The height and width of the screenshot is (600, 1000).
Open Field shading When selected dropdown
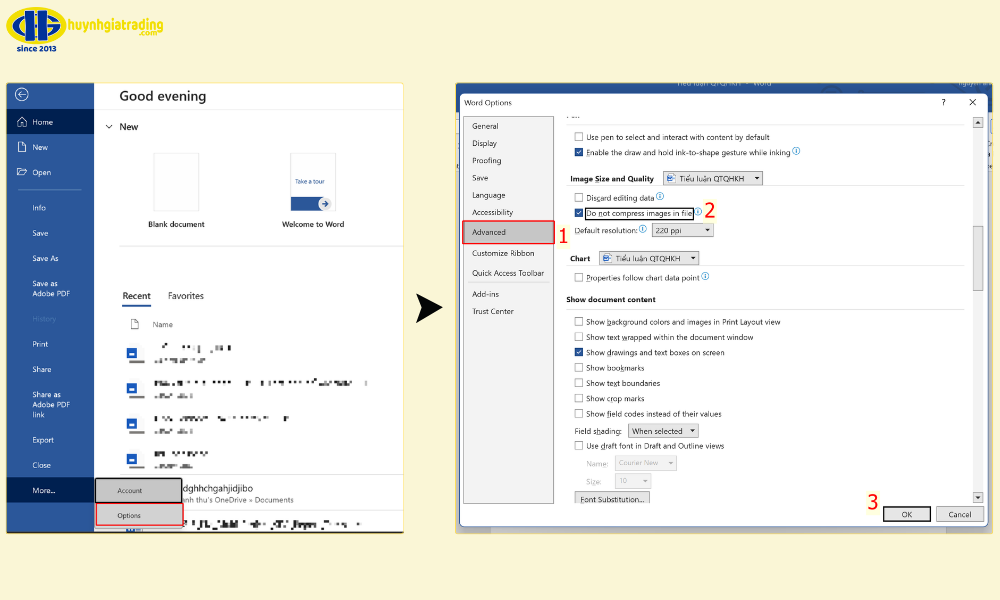point(663,431)
